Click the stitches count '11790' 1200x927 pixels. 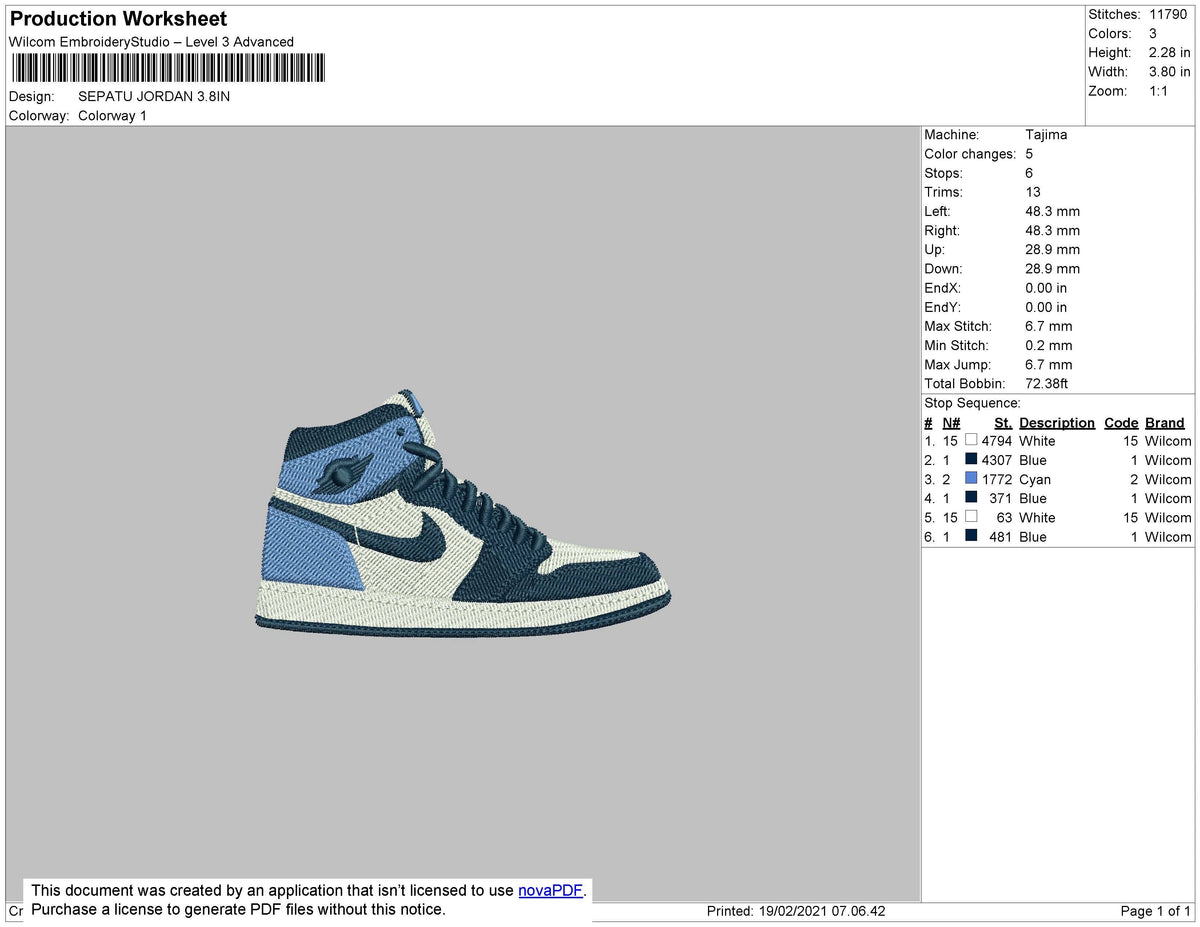point(1169,14)
